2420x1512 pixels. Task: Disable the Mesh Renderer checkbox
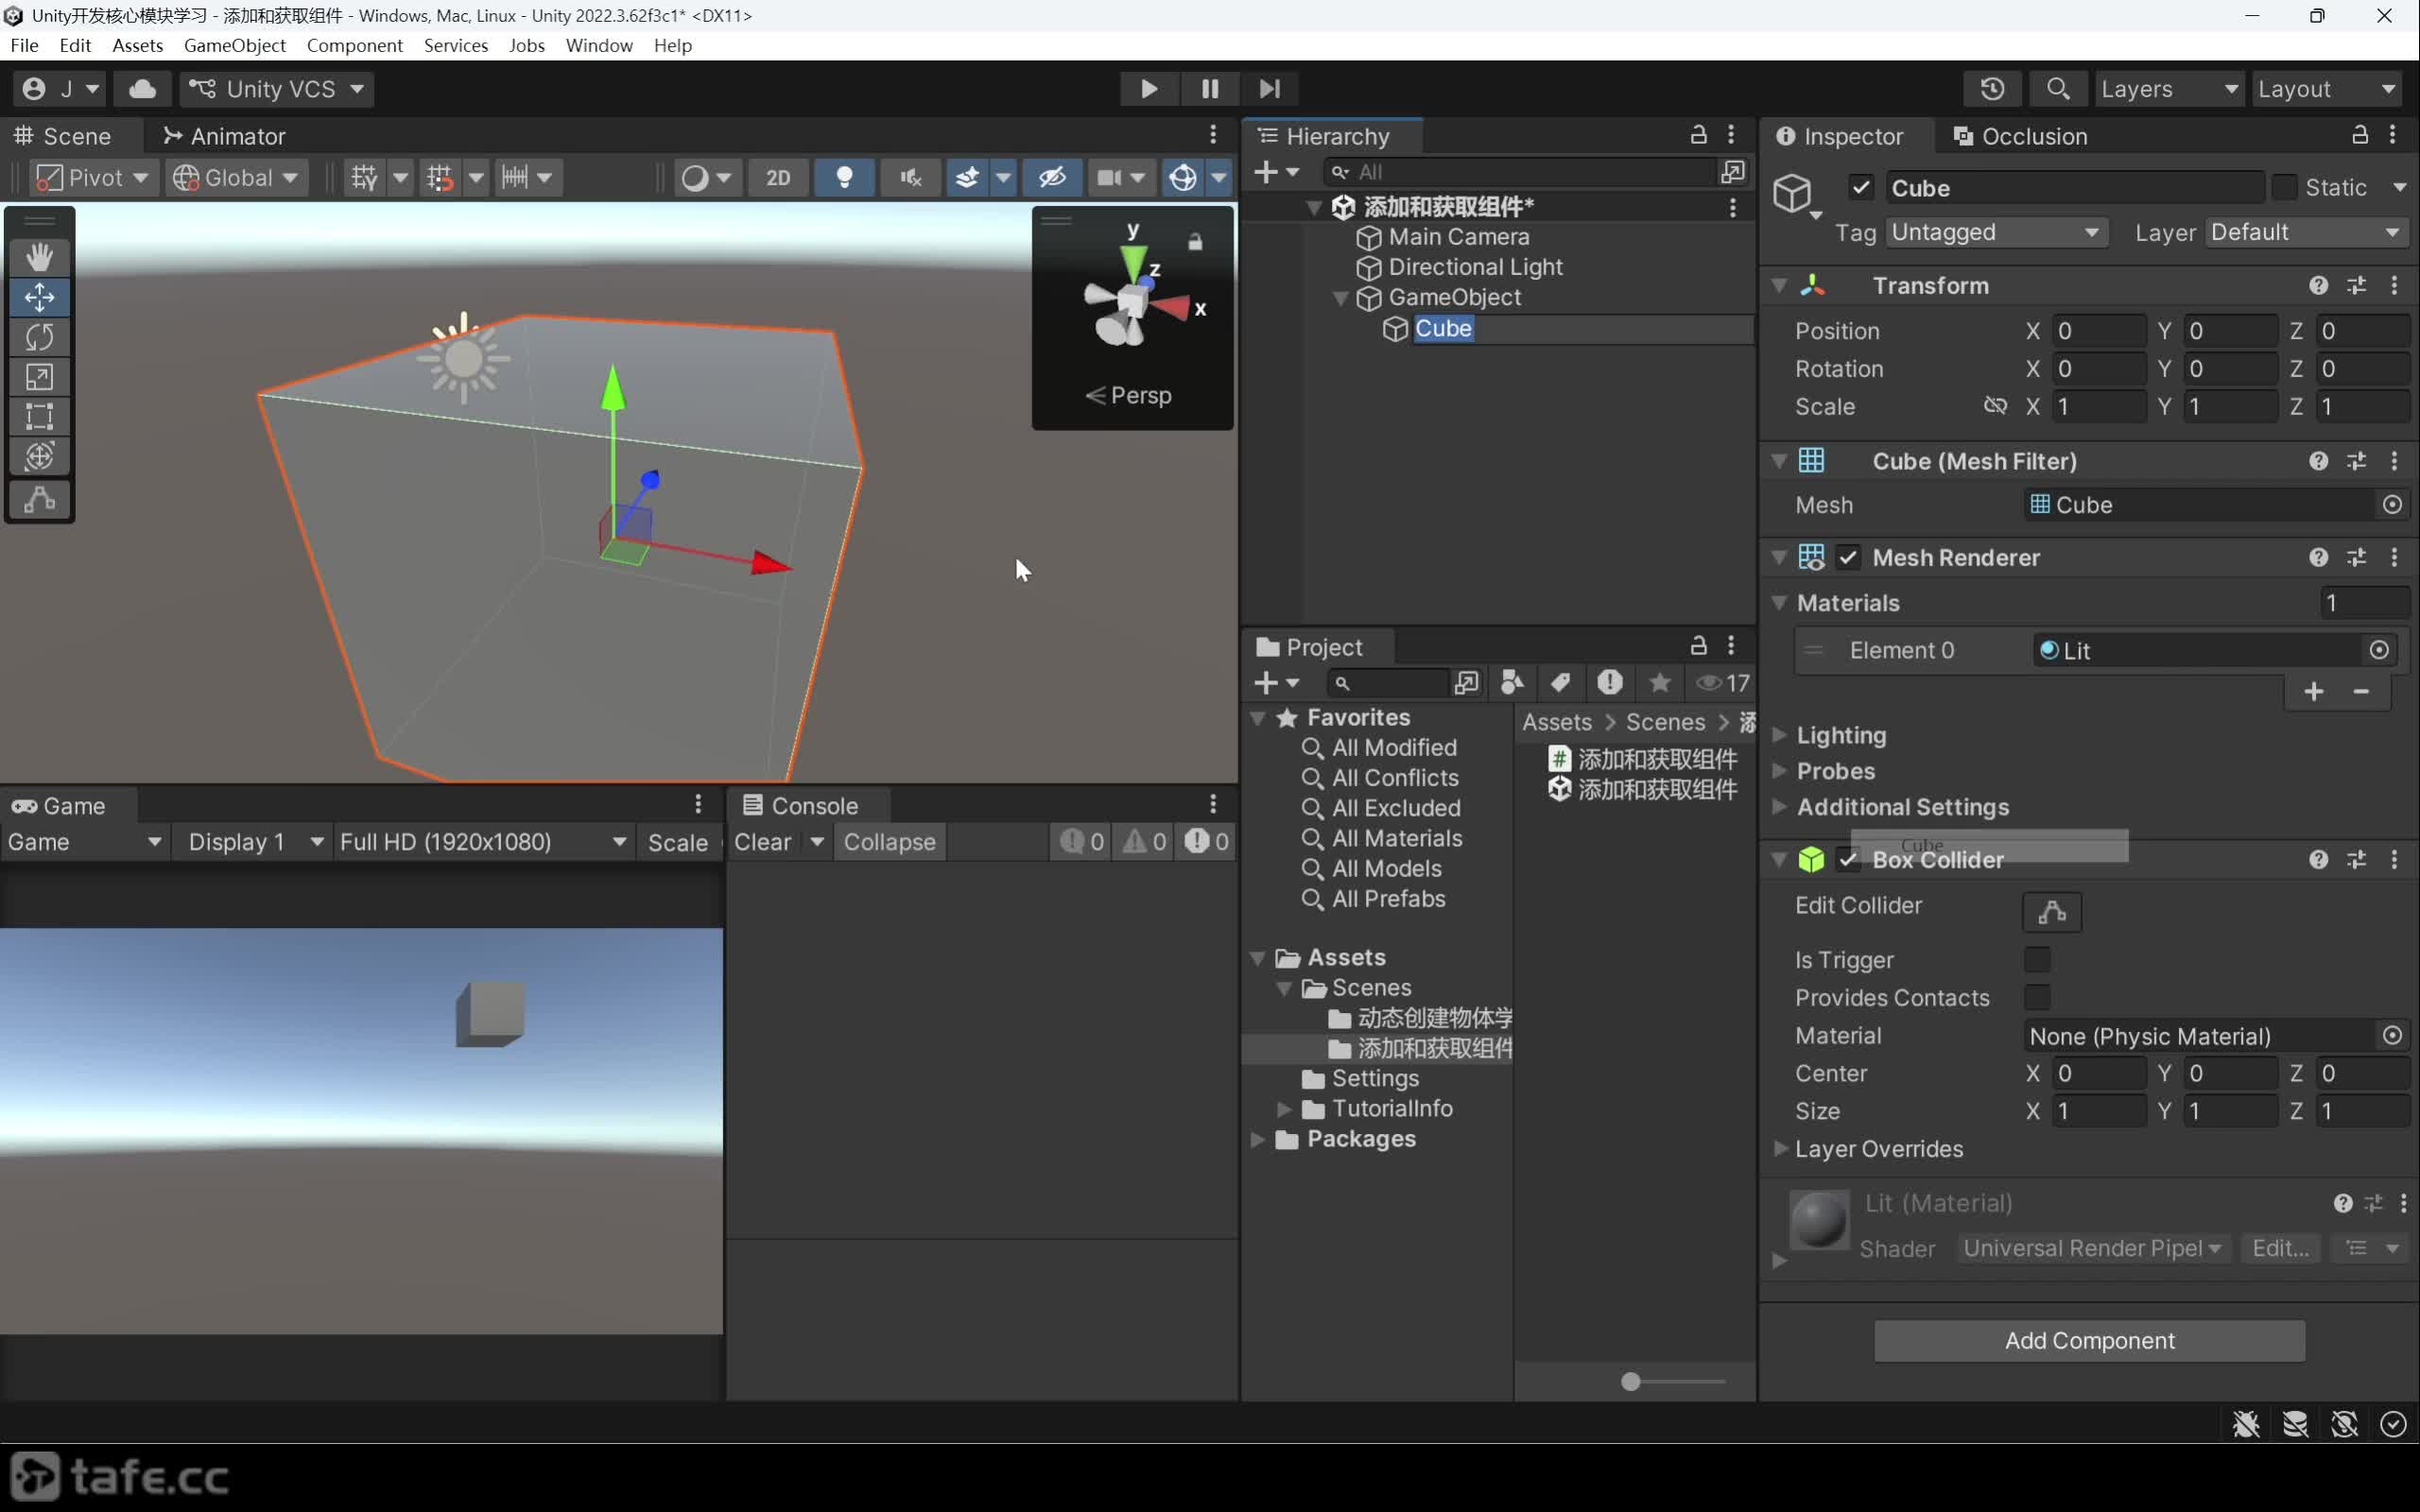click(1848, 558)
